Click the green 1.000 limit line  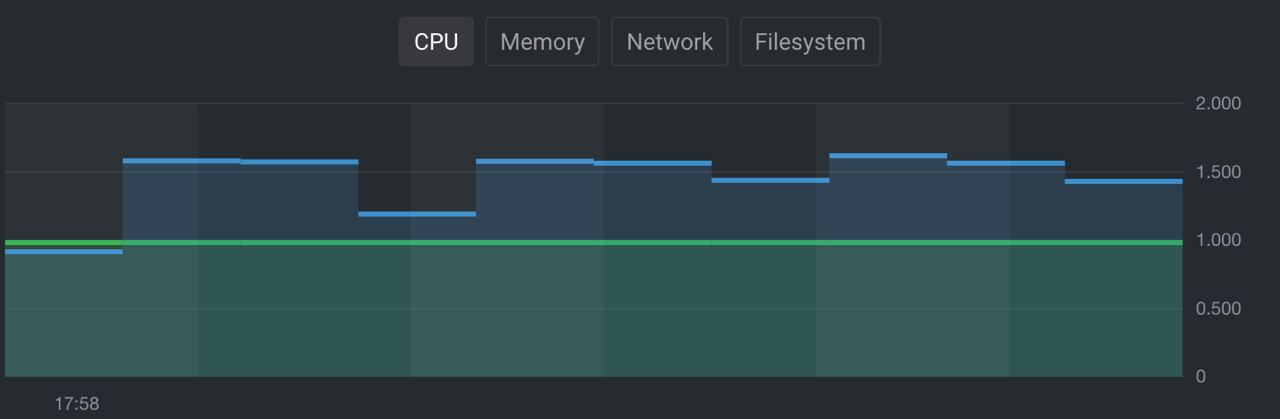point(593,242)
